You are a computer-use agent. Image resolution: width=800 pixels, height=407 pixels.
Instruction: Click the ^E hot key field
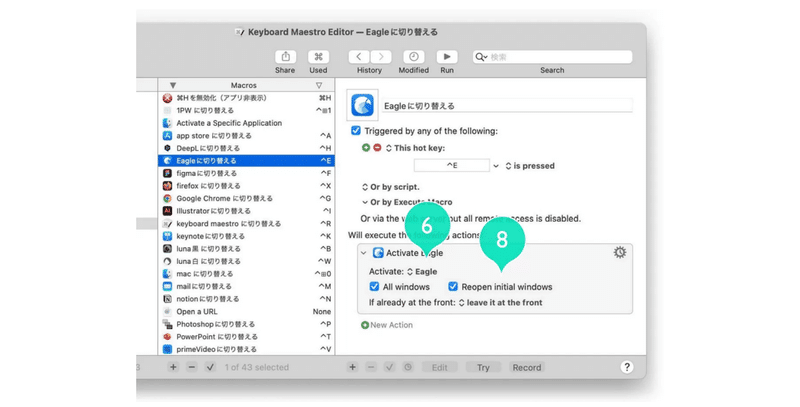(452, 165)
